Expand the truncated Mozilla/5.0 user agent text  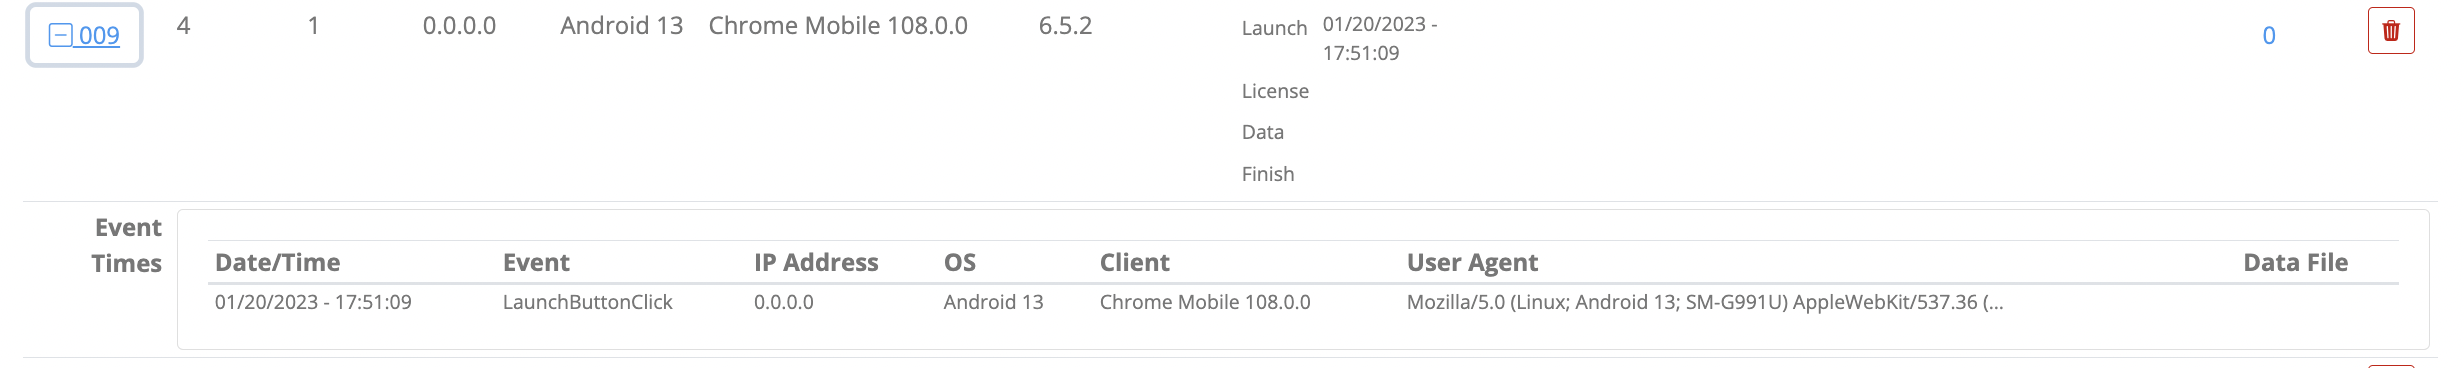pos(1705,302)
